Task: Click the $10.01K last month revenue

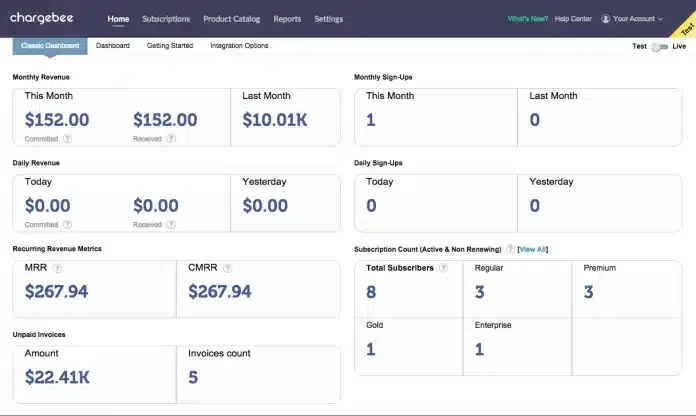Action: click(275, 119)
